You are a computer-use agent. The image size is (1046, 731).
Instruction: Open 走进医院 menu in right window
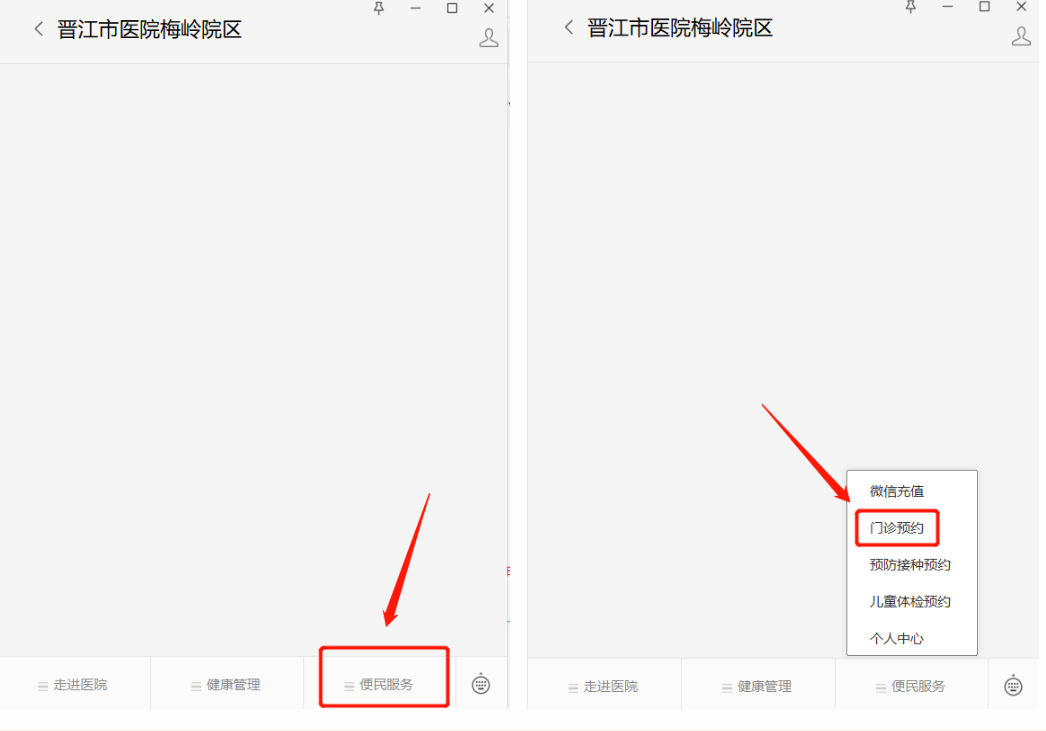click(604, 686)
